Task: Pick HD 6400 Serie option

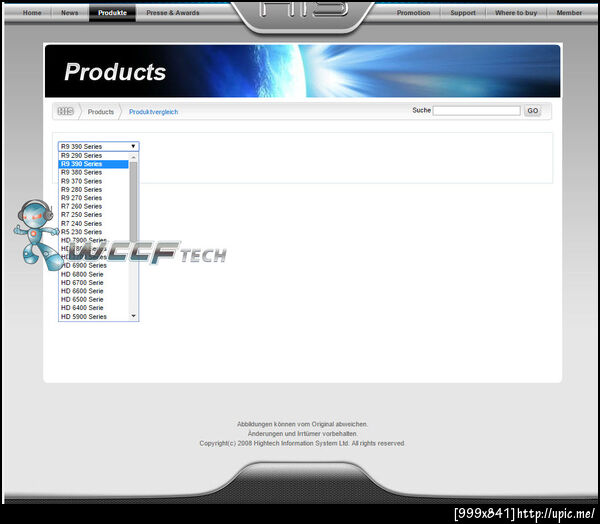Action: (94, 308)
